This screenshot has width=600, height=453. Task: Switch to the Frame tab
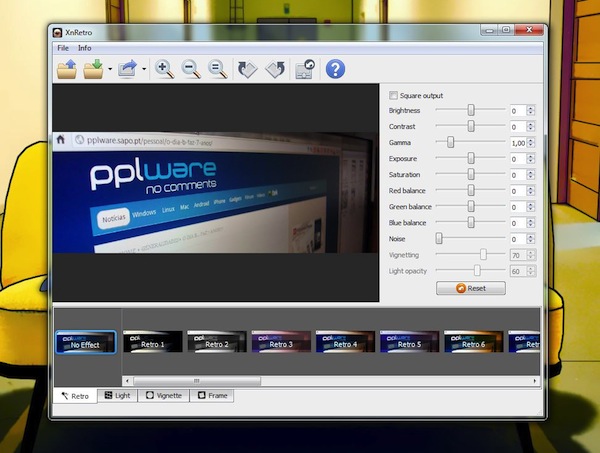click(212, 395)
